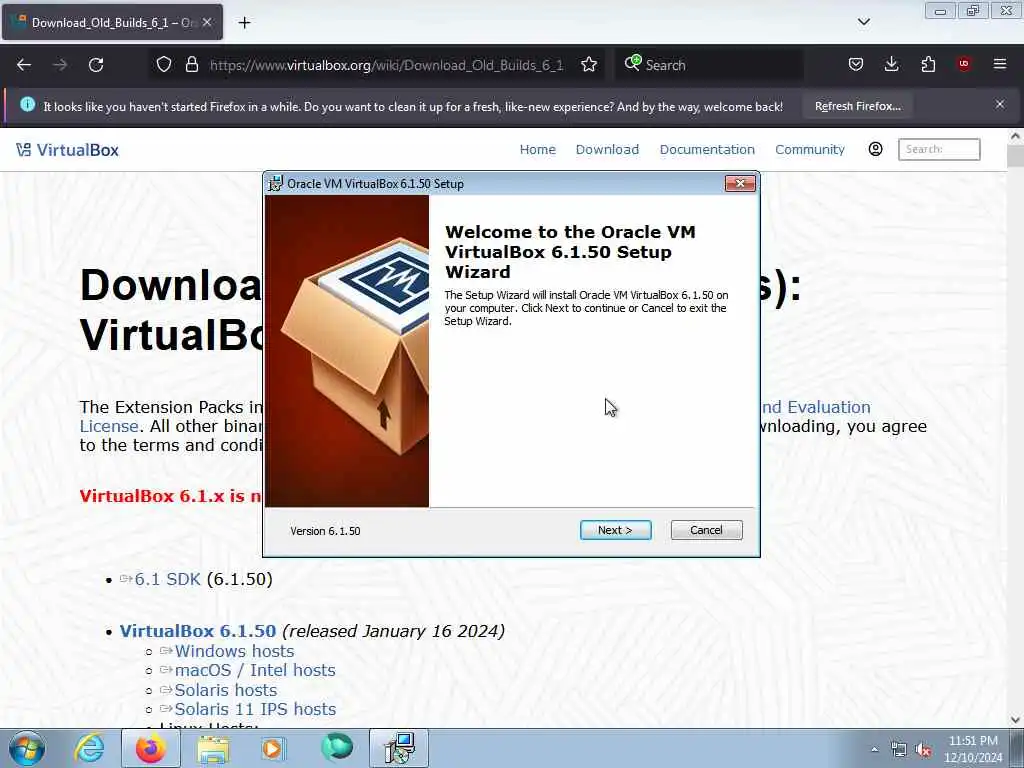The width and height of the screenshot is (1024, 768).
Task: Show hidden system tray icons
Action: pyautogui.click(x=874, y=749)
